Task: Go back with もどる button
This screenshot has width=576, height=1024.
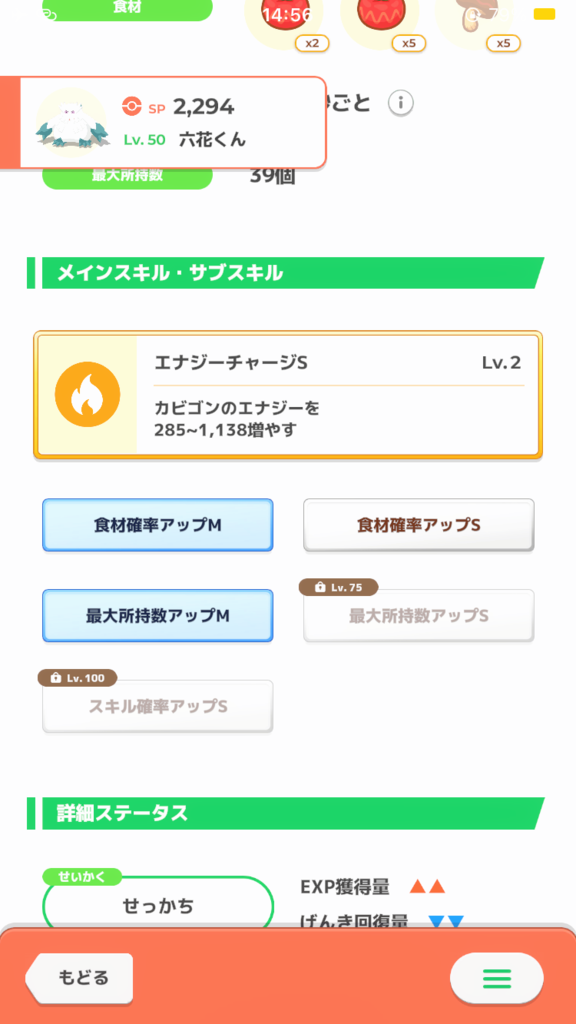Action: (80, 978)
